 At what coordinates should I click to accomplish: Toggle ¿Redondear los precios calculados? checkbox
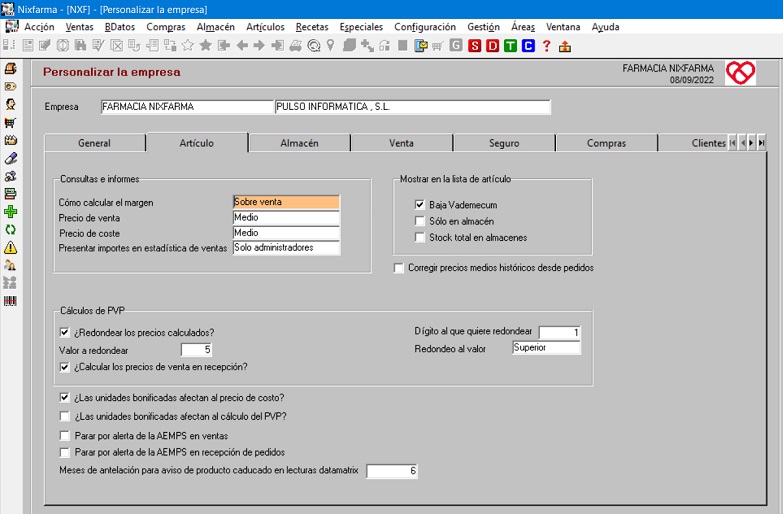(x=64, y=332)
